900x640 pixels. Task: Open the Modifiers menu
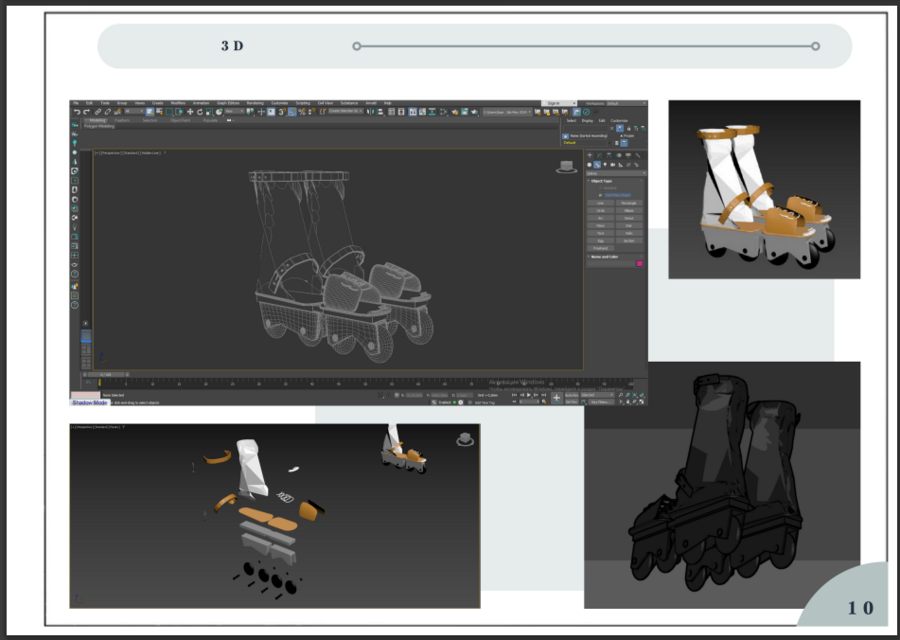click(x=178, y=103)
